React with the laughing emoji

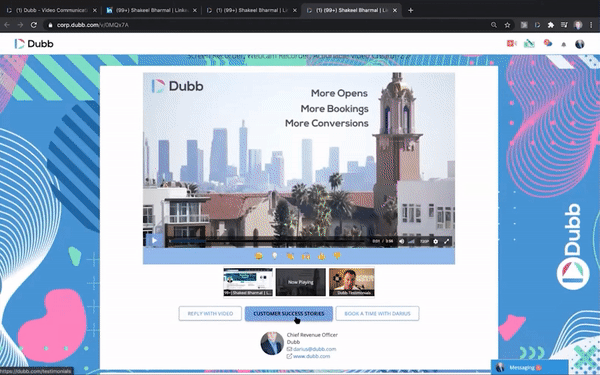pos(259,256)
